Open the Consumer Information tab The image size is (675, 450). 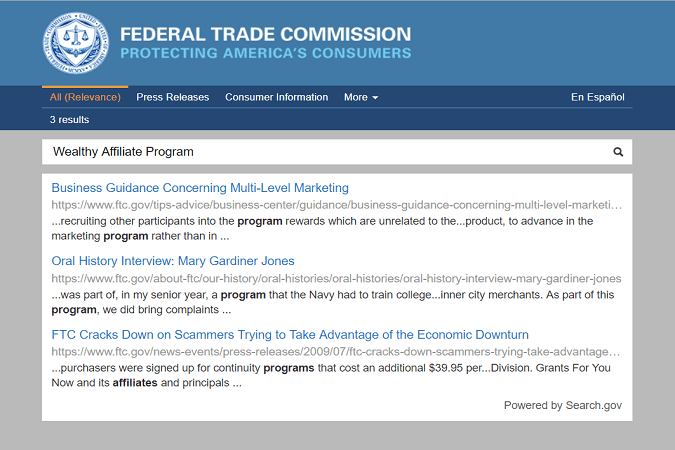point(276,97)
